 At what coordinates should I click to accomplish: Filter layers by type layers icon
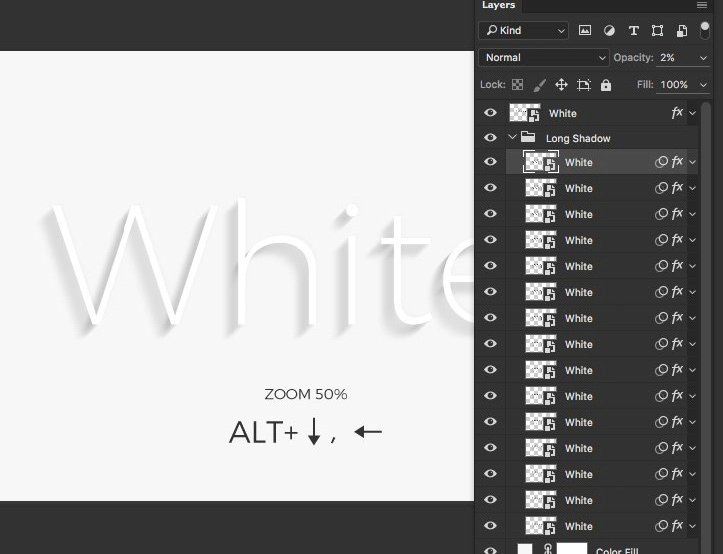click(x=633, y=31)
